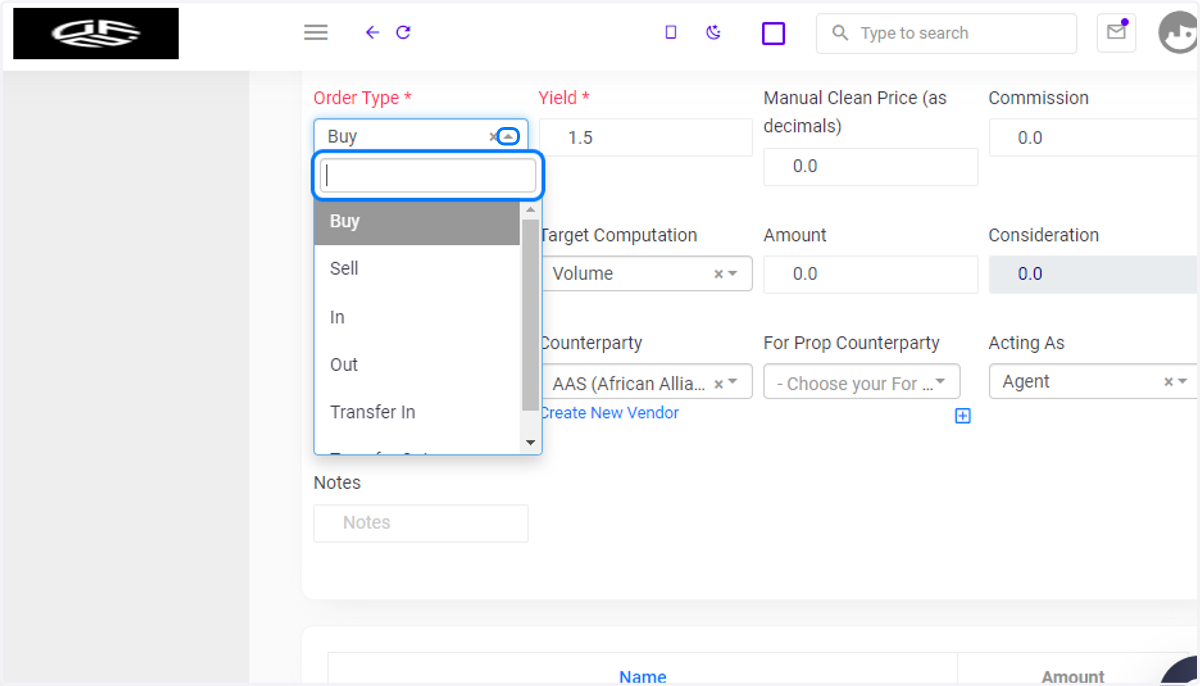The height and width of the screenshot is (686, 1200).
Task: Click the purple square fullscreen icon
Action: pyautogui.click(x=773, y=33)
